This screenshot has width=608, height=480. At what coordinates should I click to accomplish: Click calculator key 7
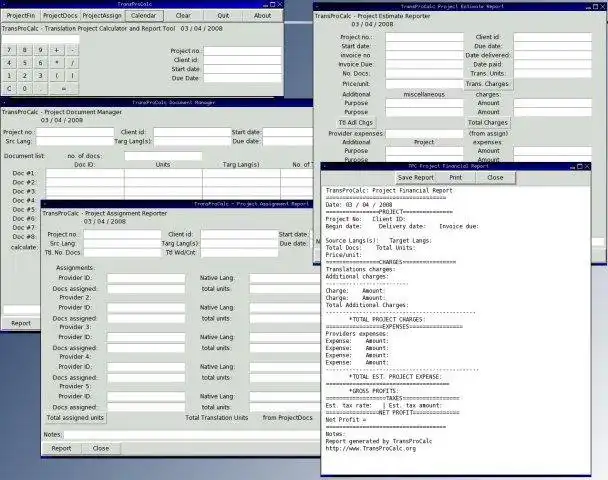coord(9,50)
